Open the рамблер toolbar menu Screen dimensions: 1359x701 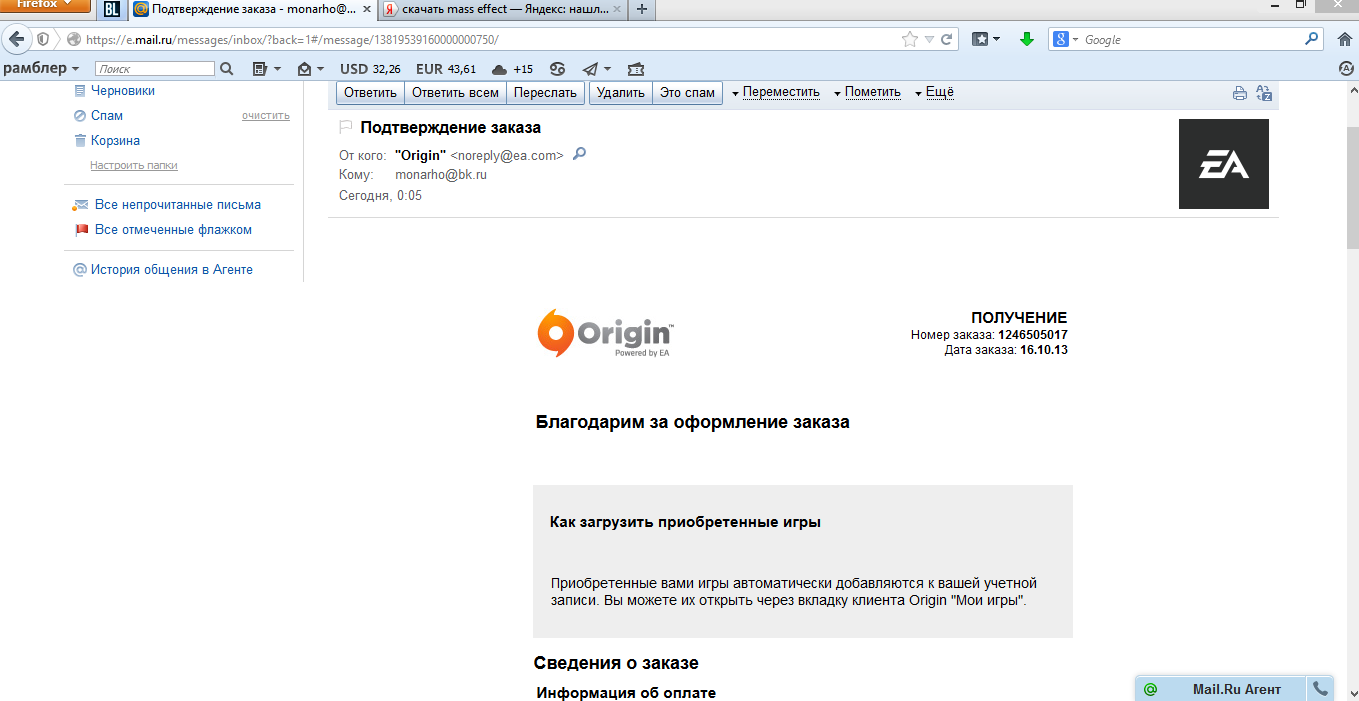pyautogui.click(x=41, y=69)
